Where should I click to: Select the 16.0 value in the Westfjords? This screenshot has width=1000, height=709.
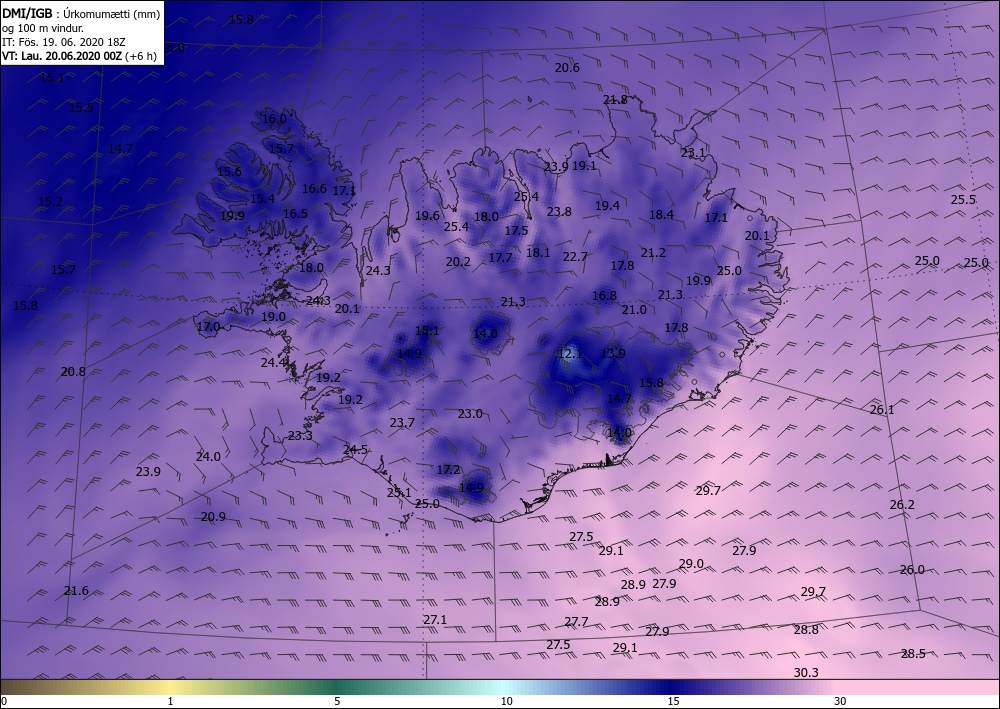pyautogui.click(x=274, y=119)
